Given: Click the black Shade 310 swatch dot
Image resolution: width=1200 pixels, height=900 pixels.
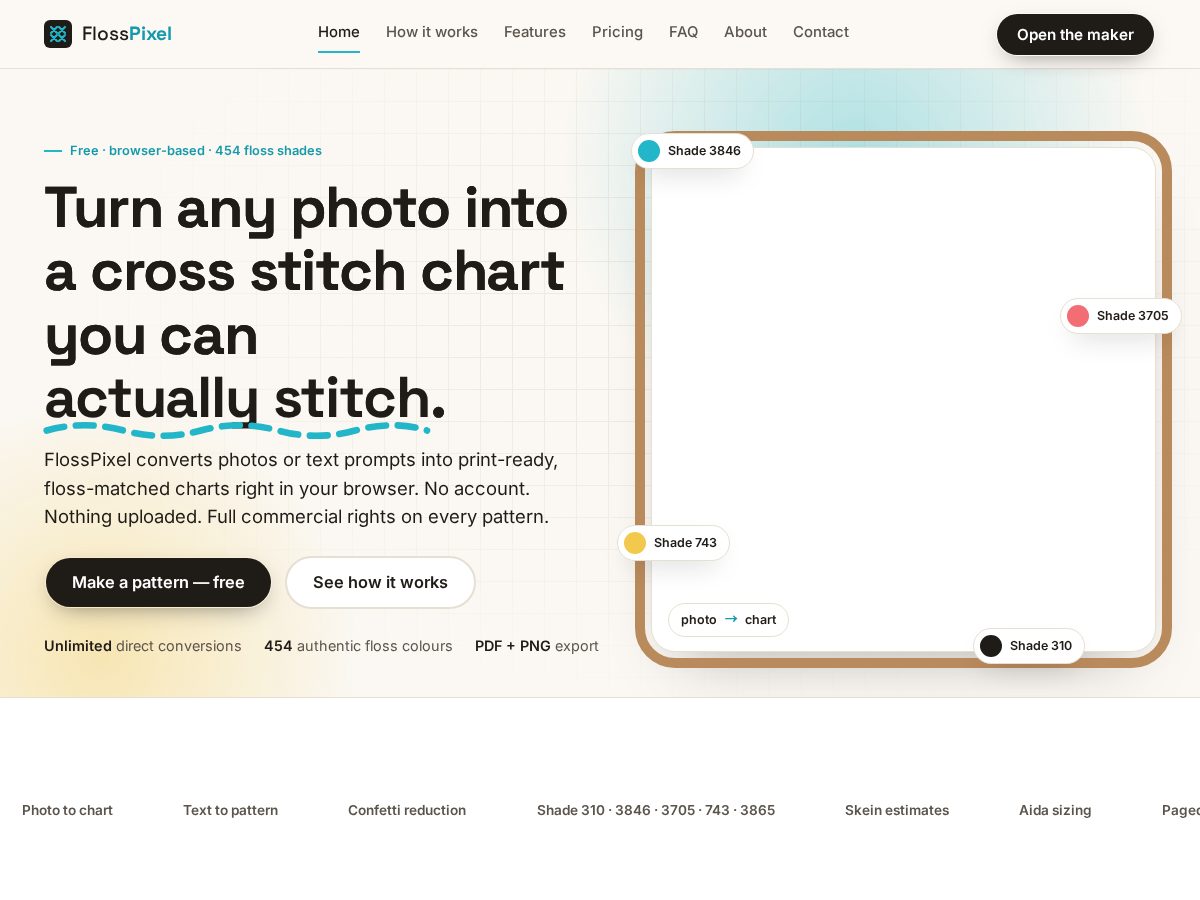Looking at the screenshot, I should pos(991,646).
